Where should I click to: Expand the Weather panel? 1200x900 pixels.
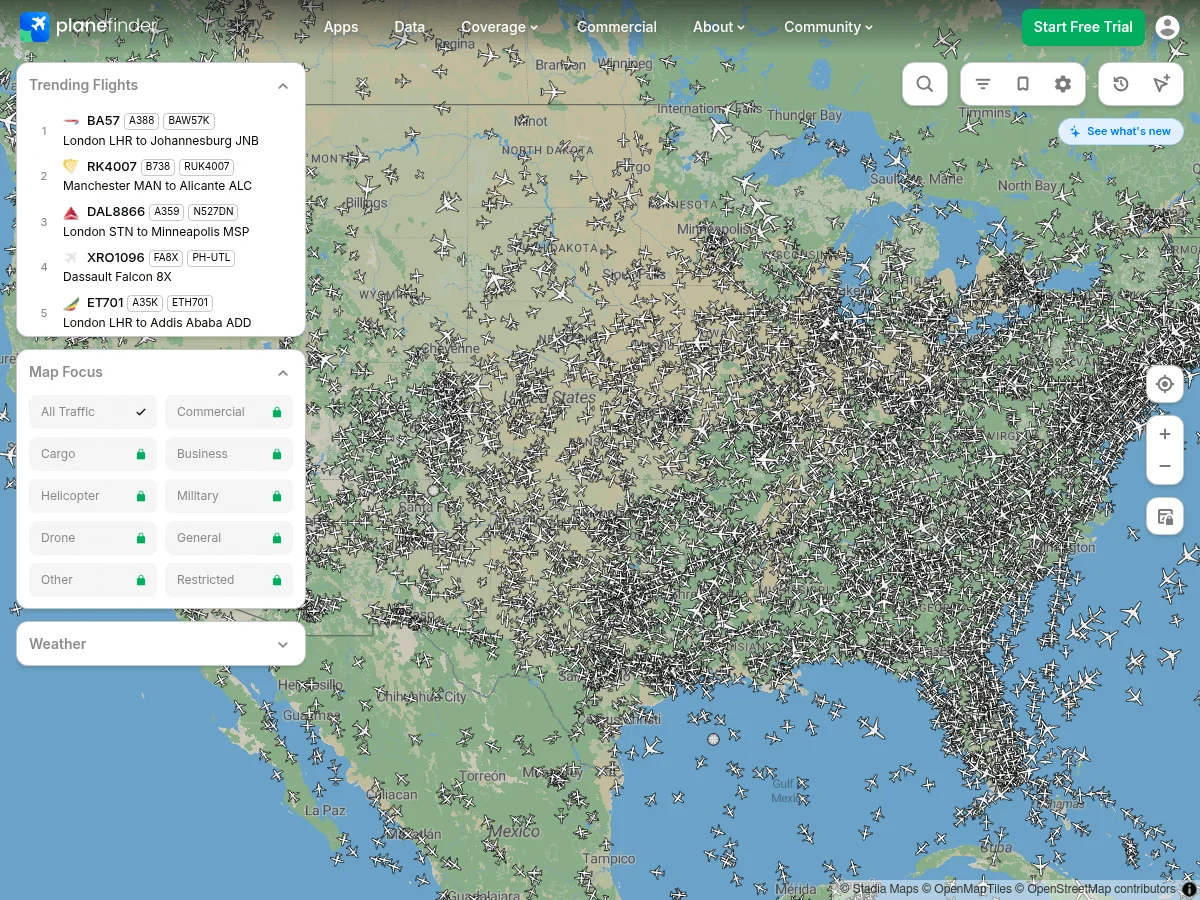[x=283, y=644]
